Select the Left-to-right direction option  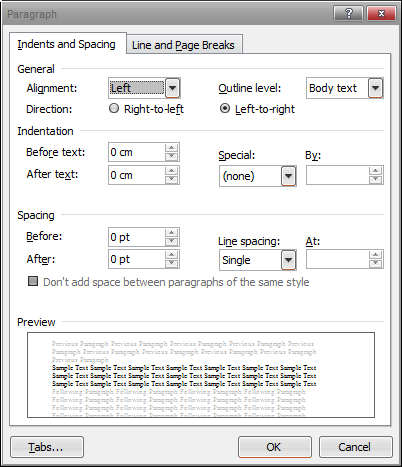pyautogui.click(x=225, y=108)
